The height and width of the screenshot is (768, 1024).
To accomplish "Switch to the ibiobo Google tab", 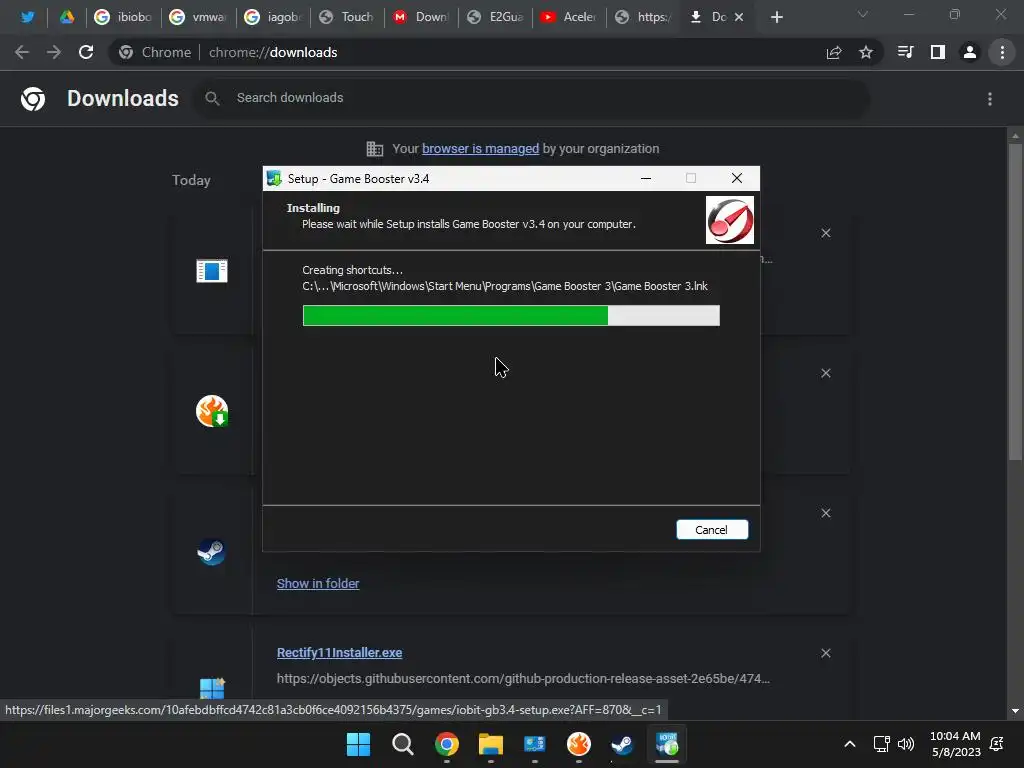I will [123, 17].
